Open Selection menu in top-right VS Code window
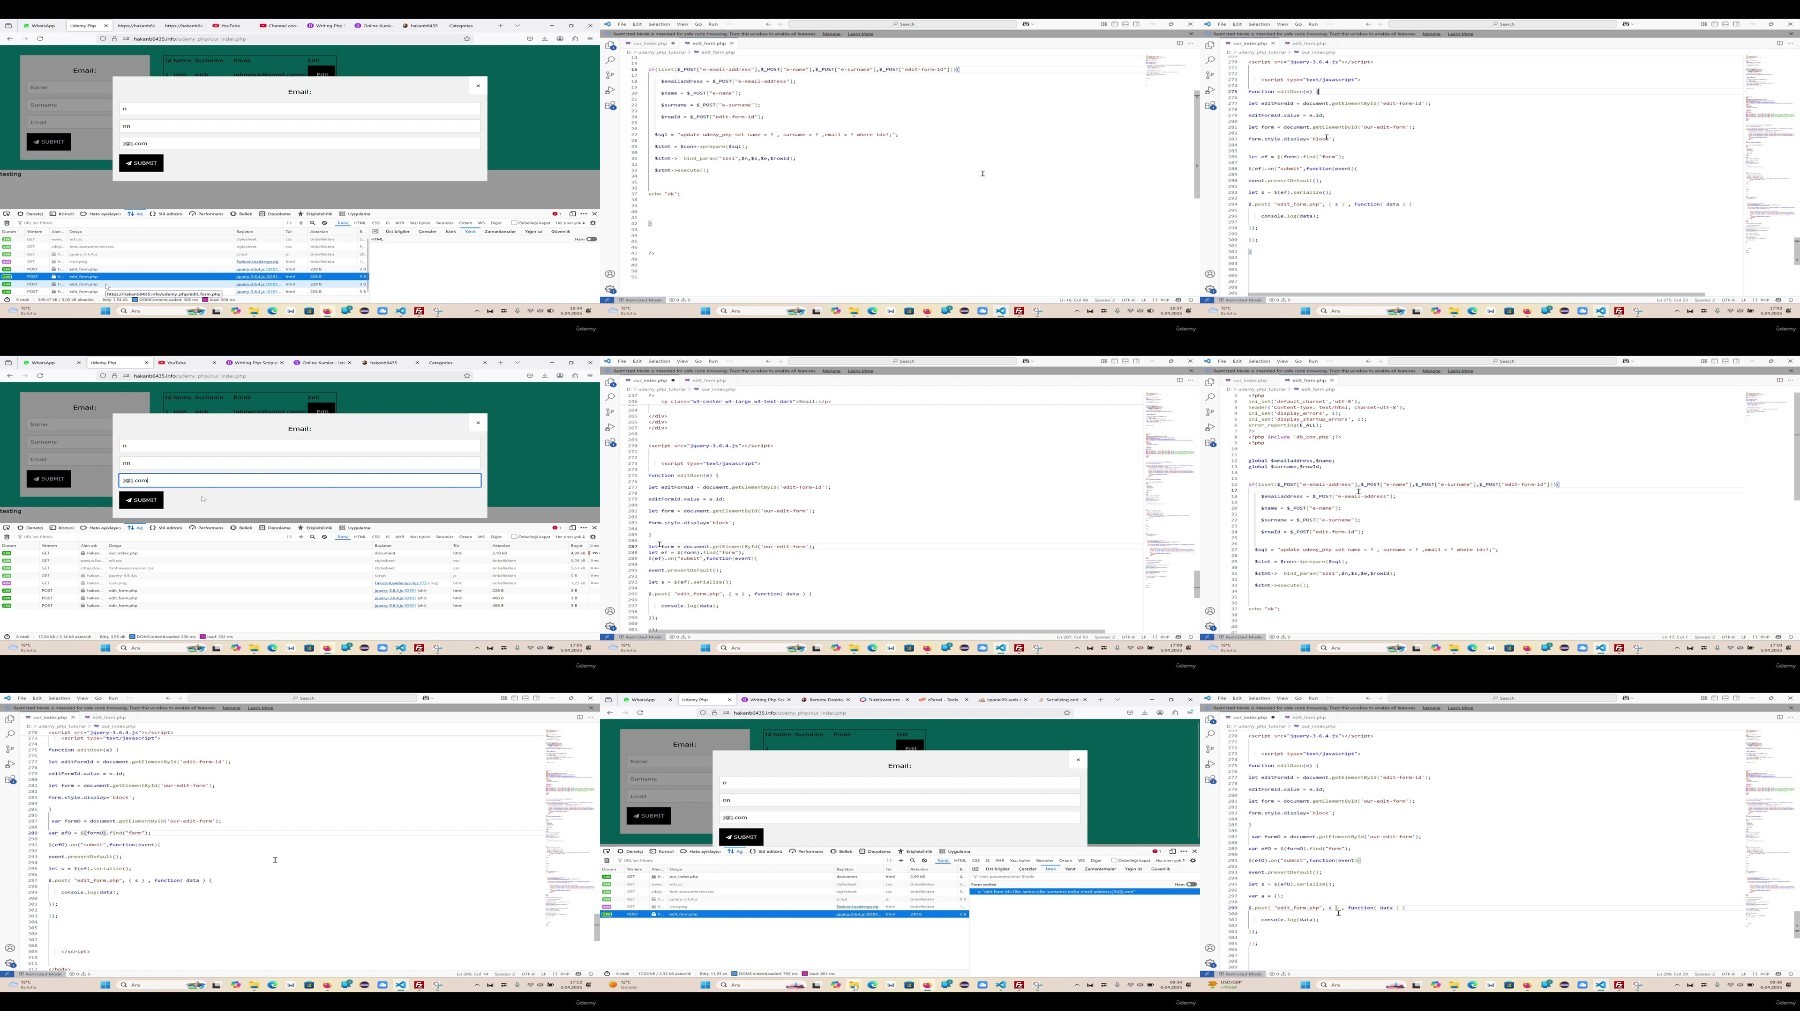This screenshot has height=1011, width=1800. pyautogui.click(x=1259, y=24)
